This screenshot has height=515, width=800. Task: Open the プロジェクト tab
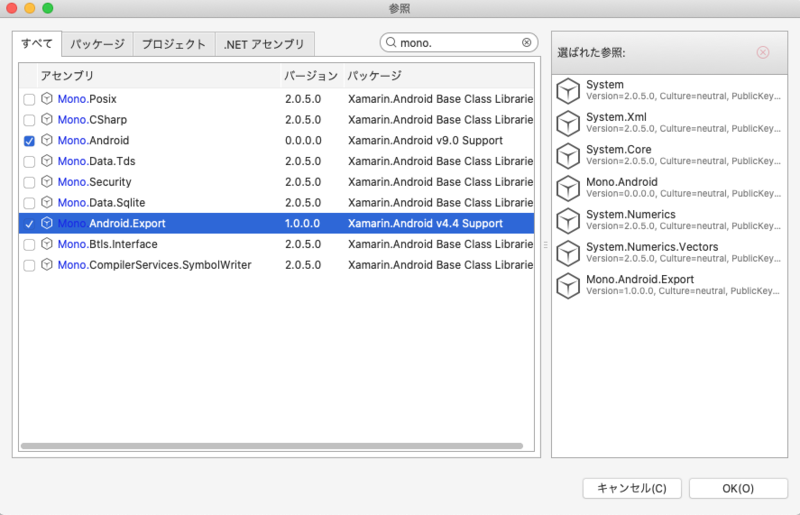tap(174, 44)
